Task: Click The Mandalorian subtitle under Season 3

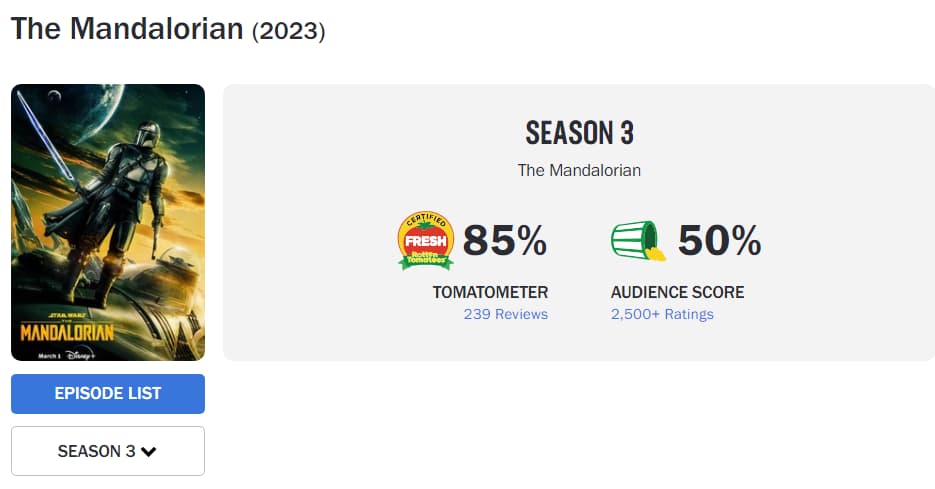Action: pos(579,171)
